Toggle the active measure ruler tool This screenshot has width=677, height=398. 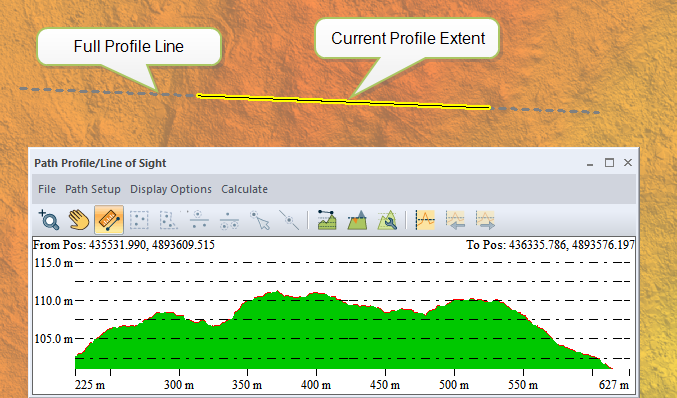click(109, 220)
